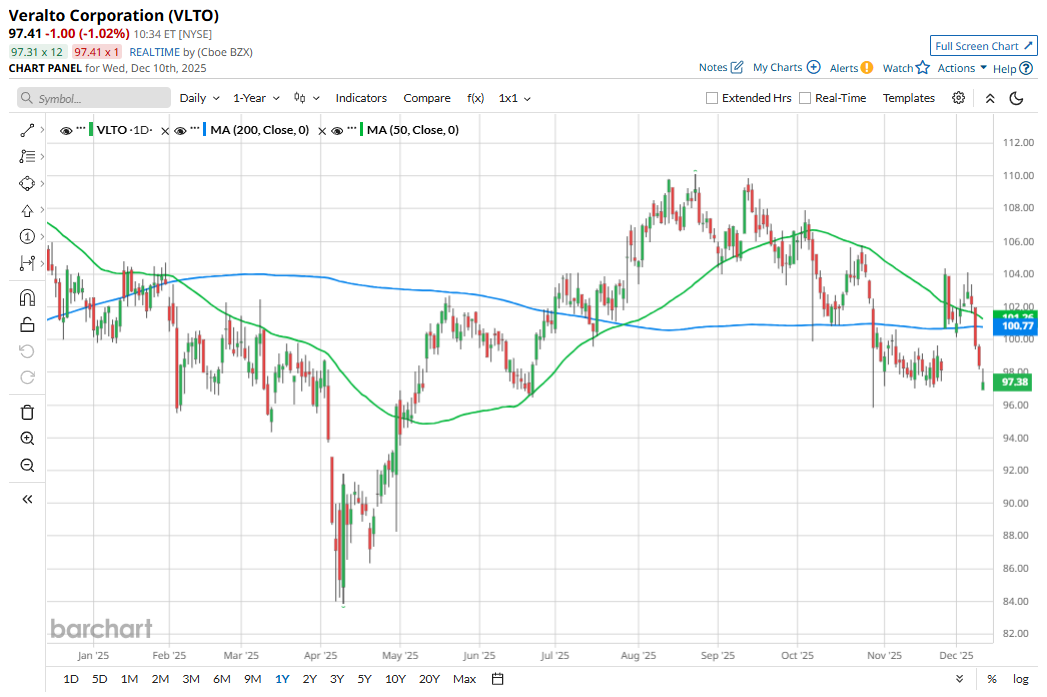Collapse the drawing toolbar with double chevron
The image size is (1047, 697).
click(x=27, y=499)
